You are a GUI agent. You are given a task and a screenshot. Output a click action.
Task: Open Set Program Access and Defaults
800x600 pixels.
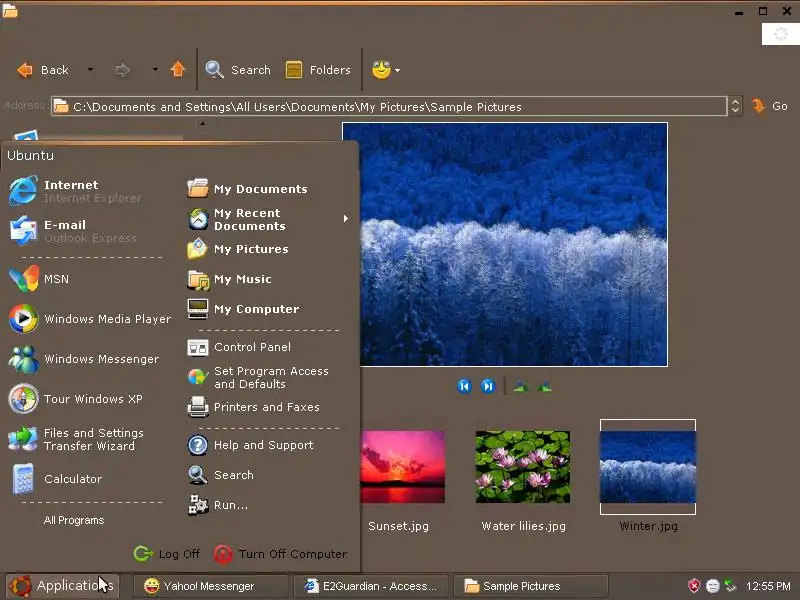point(258,378)
